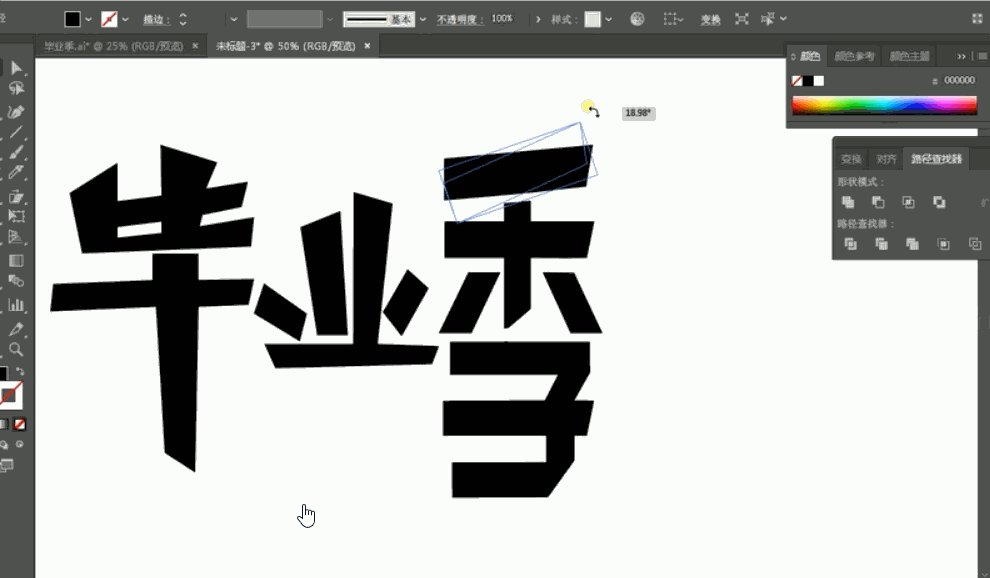Click the black fill swatch in control bar
Viewport: 990px width, 578px height.
click(73, 19)
